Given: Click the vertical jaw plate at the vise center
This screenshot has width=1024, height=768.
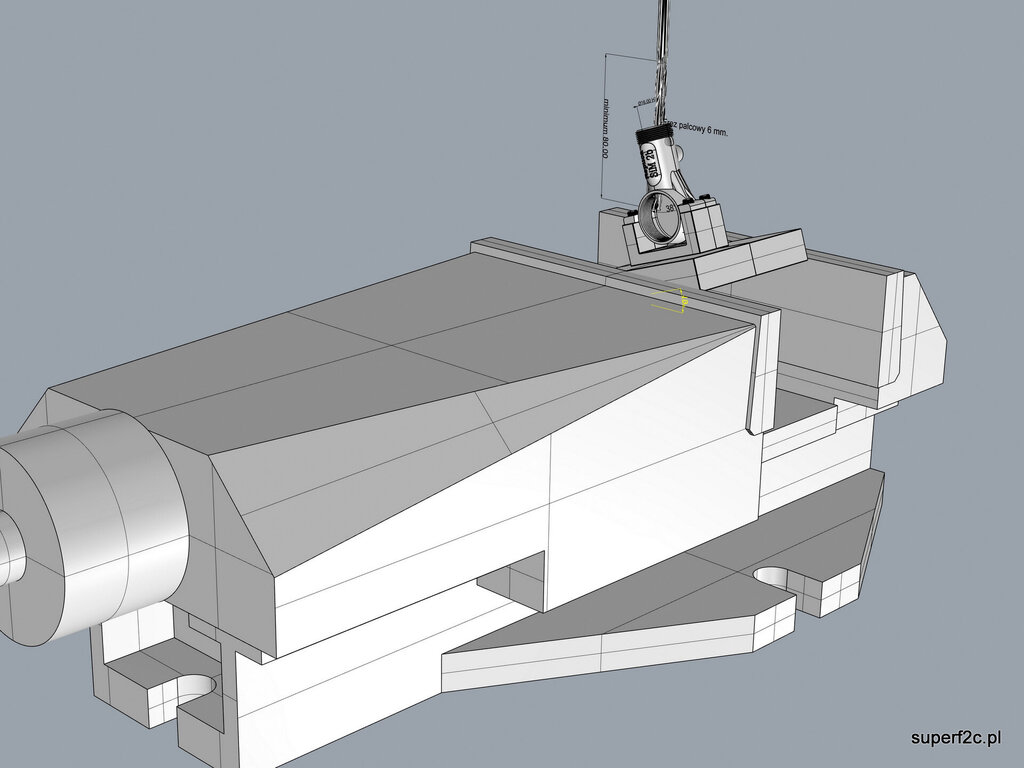Looking at the screenshot, I should 762,370.
